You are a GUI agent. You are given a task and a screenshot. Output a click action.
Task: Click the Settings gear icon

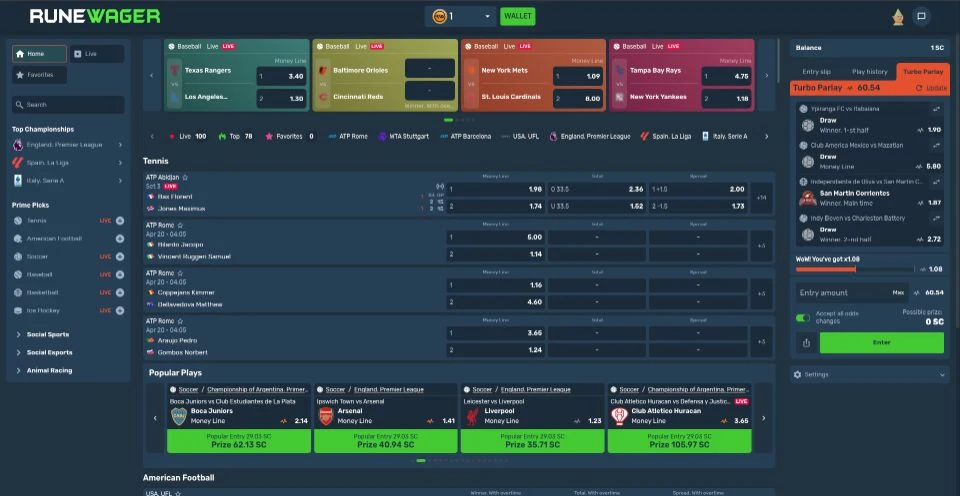(x=797, y=374)
